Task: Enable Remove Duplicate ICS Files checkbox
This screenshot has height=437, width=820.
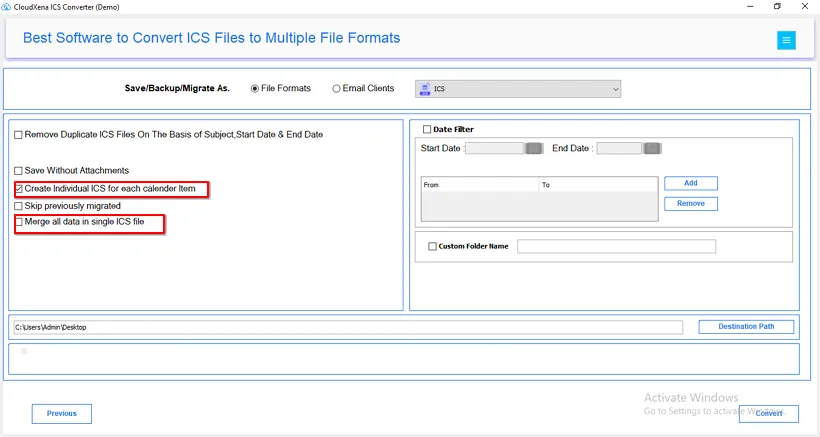Action: click(x=18, y=135)
